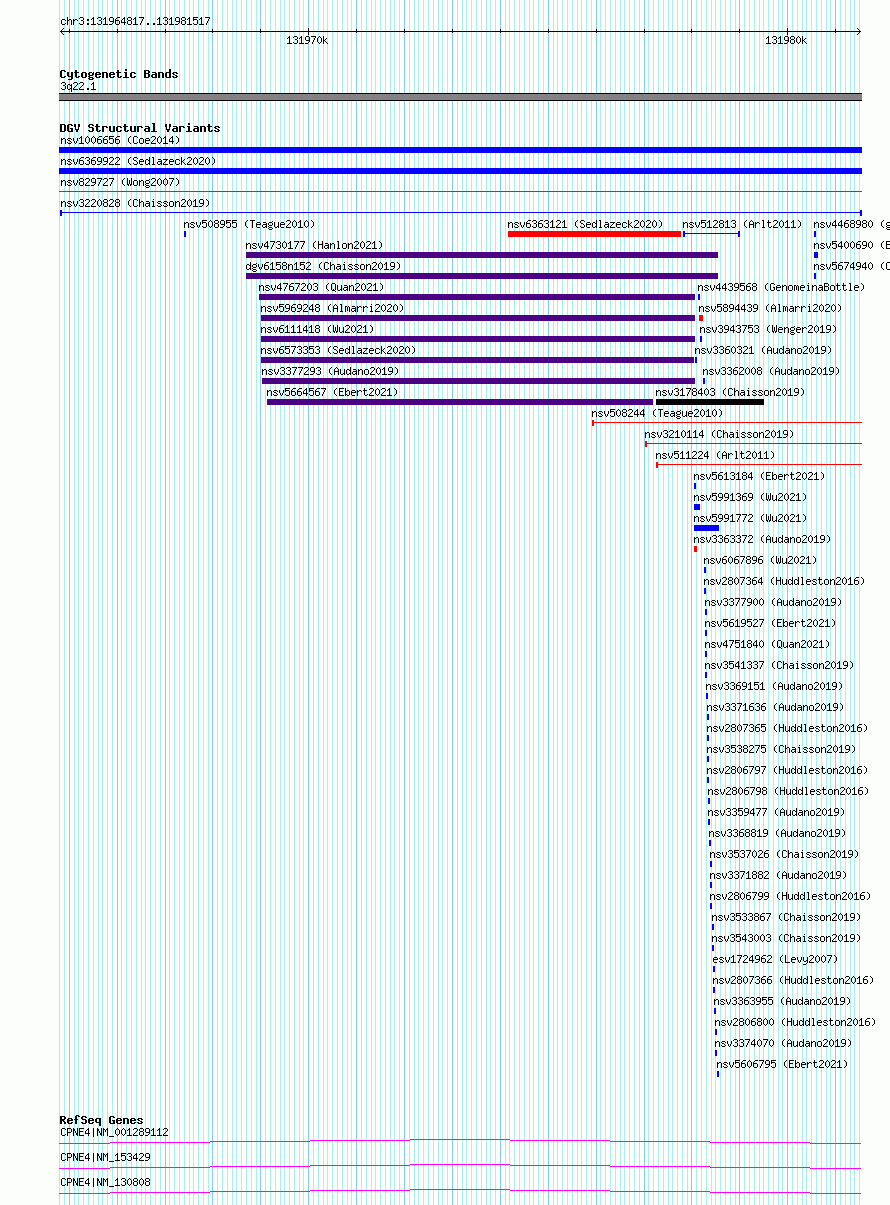This screenshot has height=1205, width=890.
Task: Select variant nsv3371882 (Audano2019)
Action: pos(779,875)
